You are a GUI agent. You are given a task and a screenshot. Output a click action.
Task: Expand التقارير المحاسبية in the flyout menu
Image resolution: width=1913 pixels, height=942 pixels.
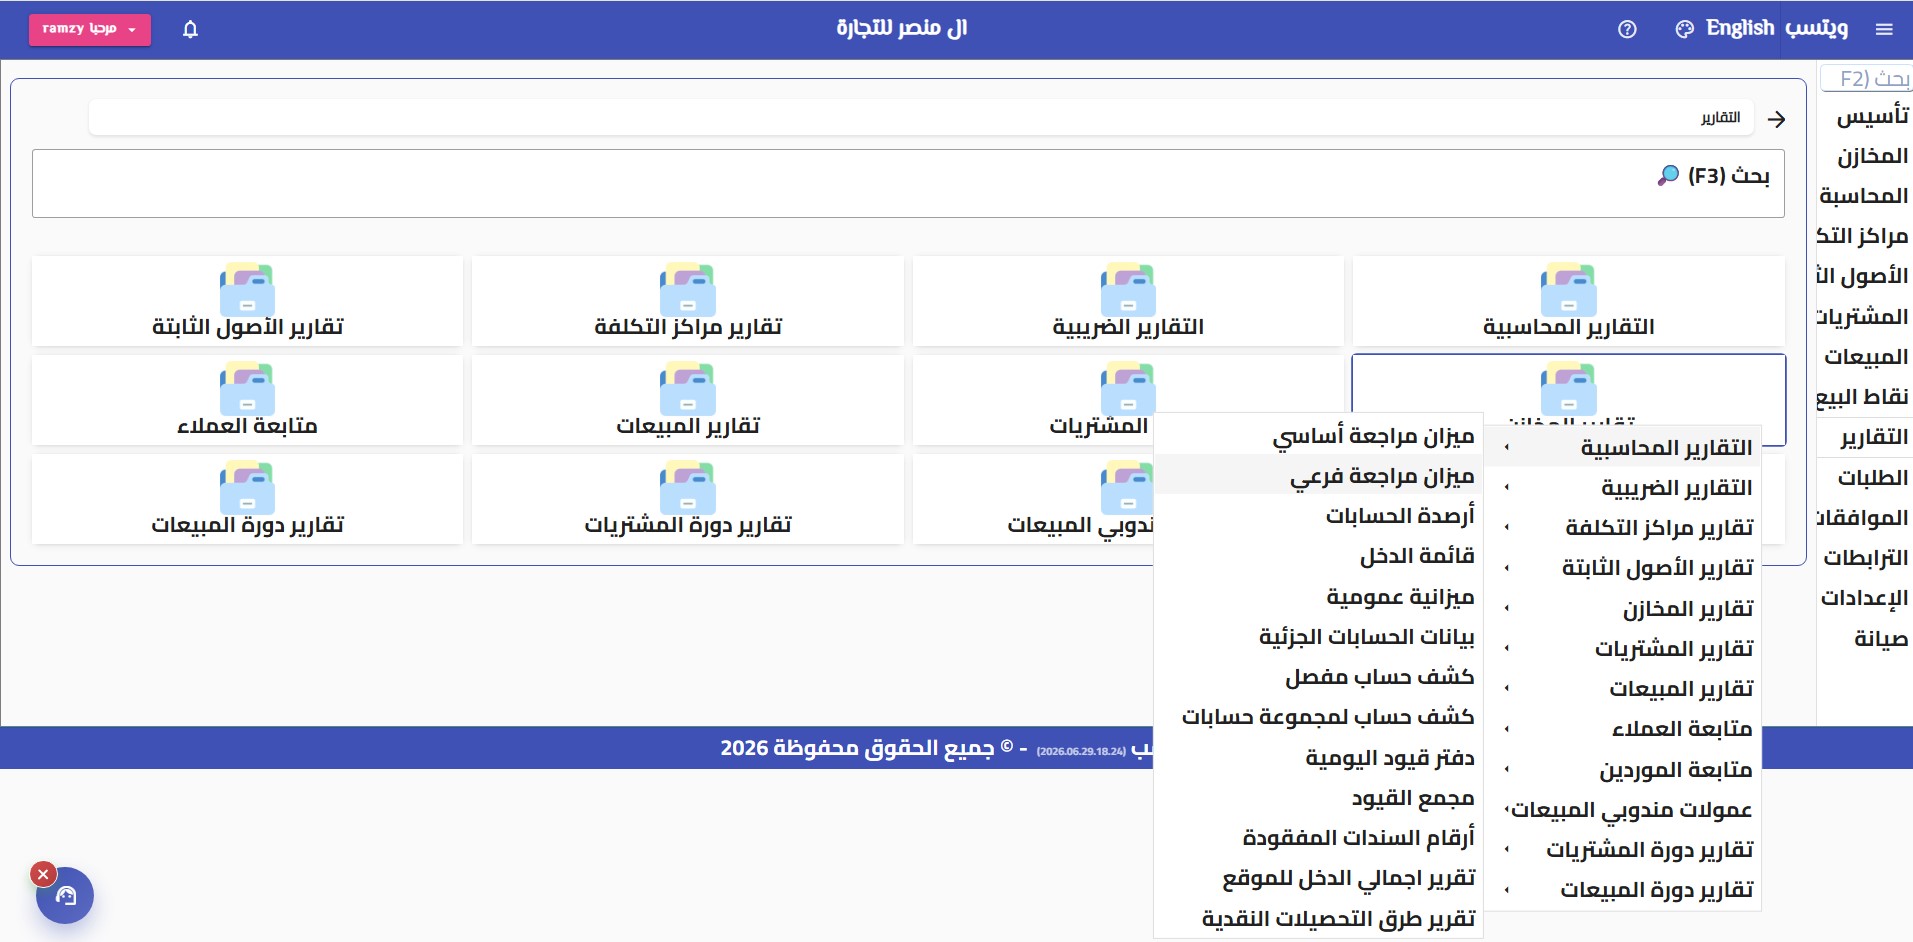coord(1622,448)
